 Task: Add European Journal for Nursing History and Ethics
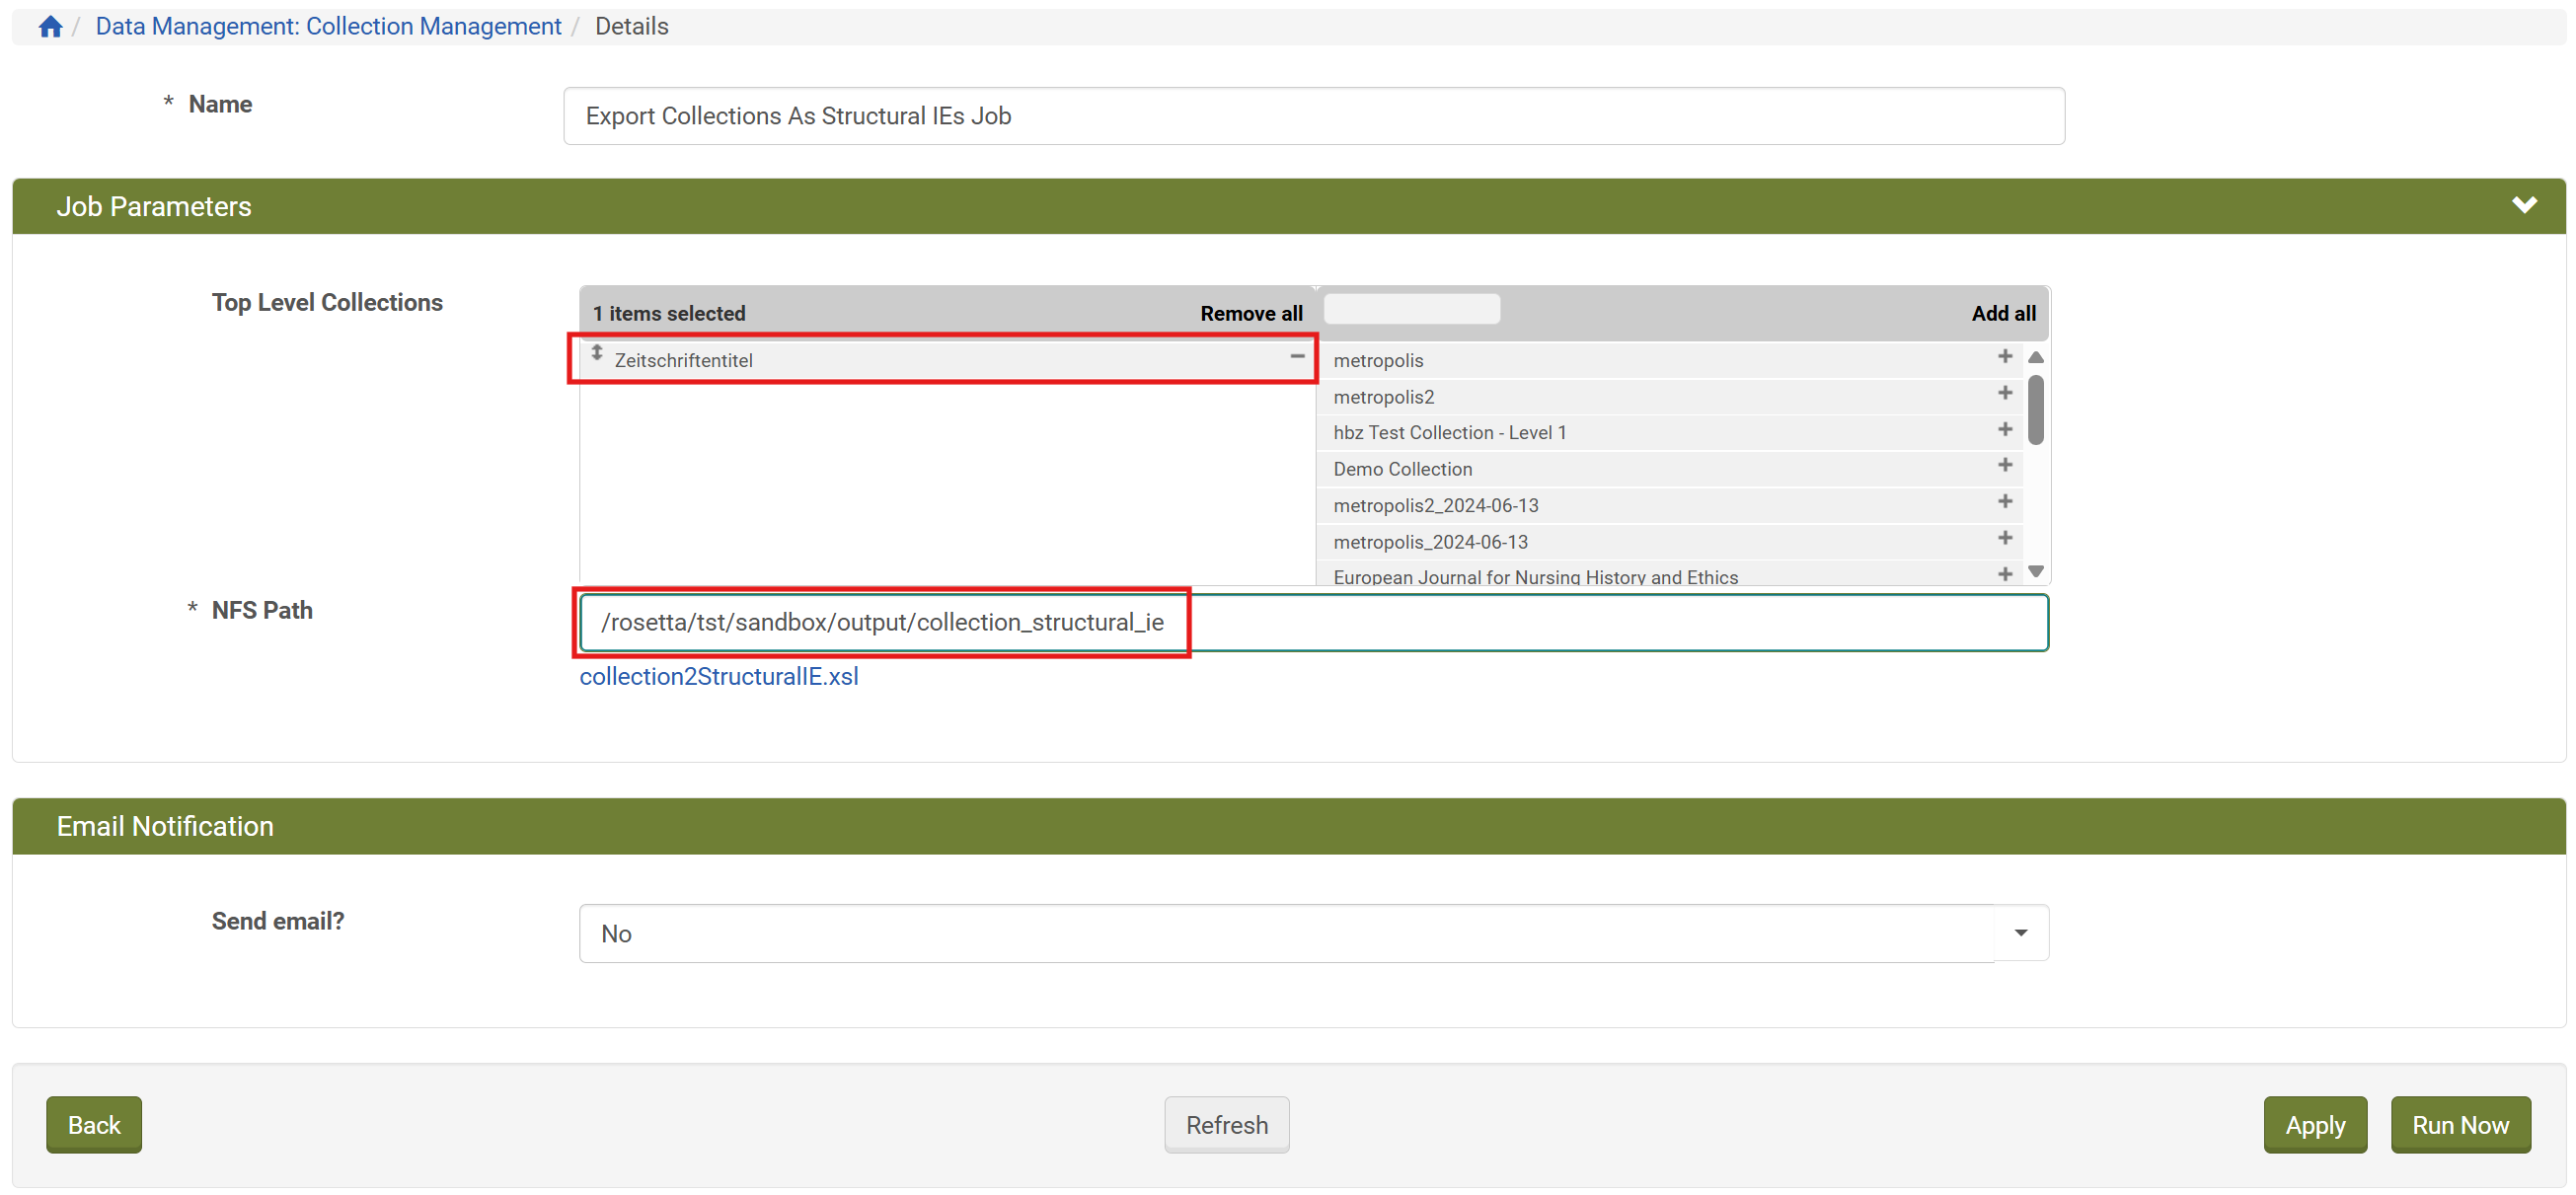[2005, 573]
